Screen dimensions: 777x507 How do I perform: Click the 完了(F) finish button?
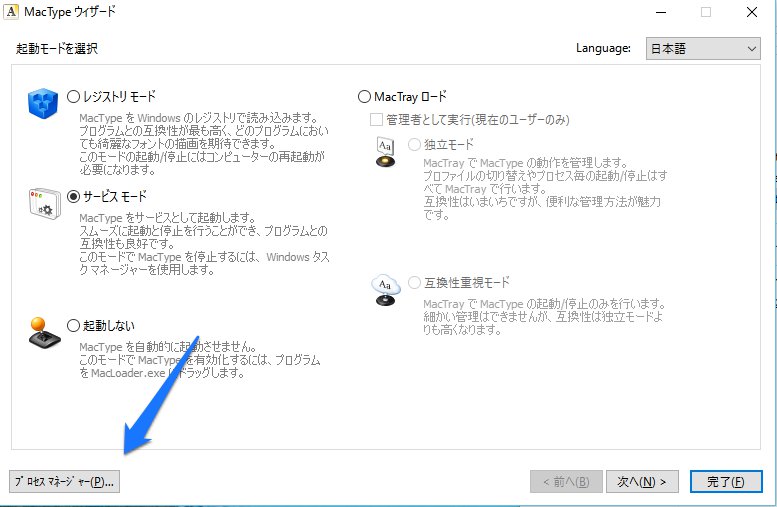pyautogui.click(x=726, y=481)
